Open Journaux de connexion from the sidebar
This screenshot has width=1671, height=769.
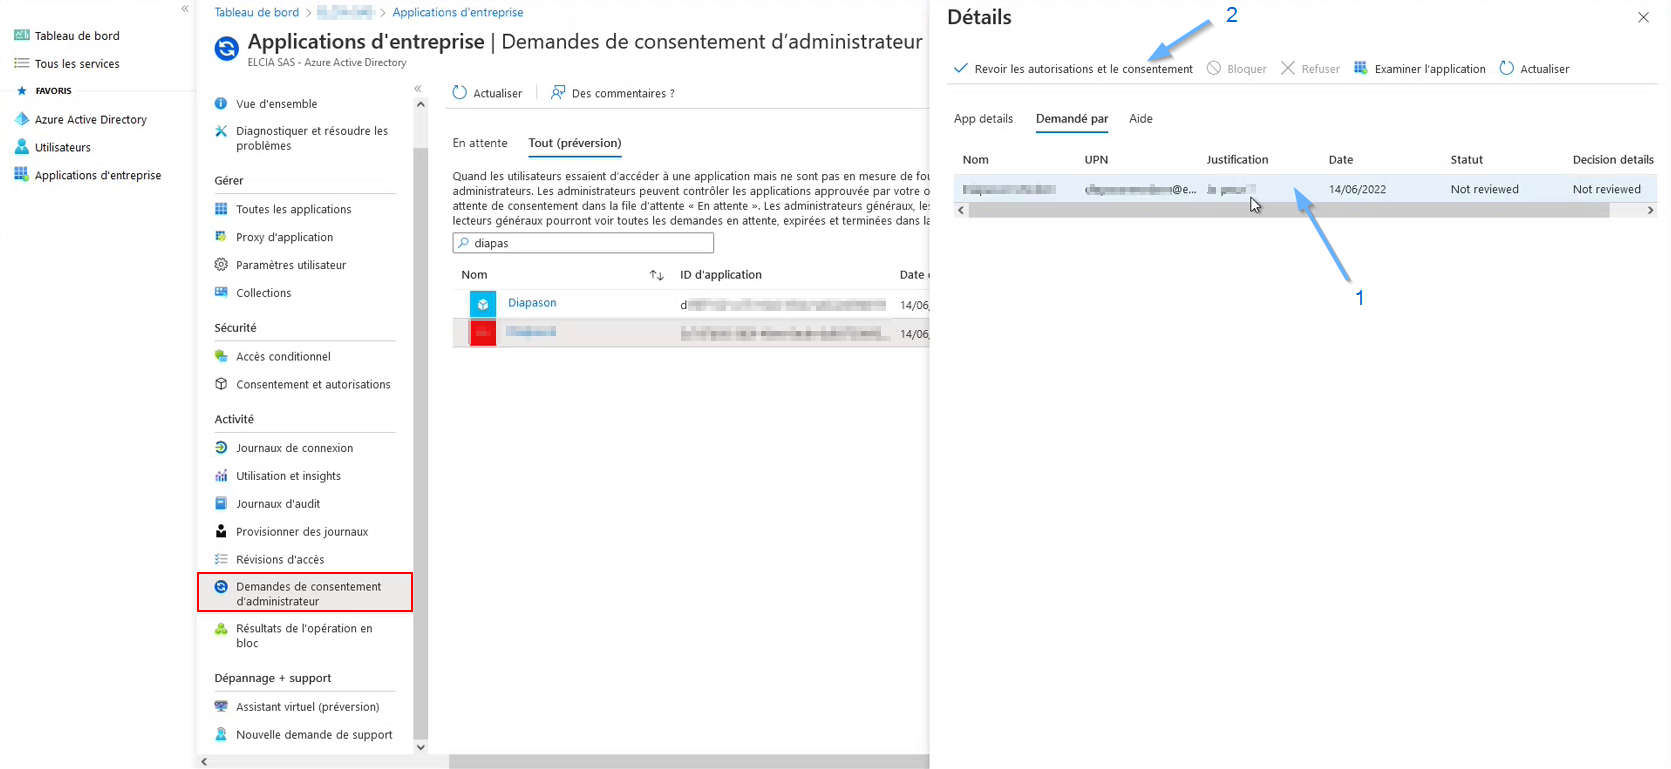294,448
